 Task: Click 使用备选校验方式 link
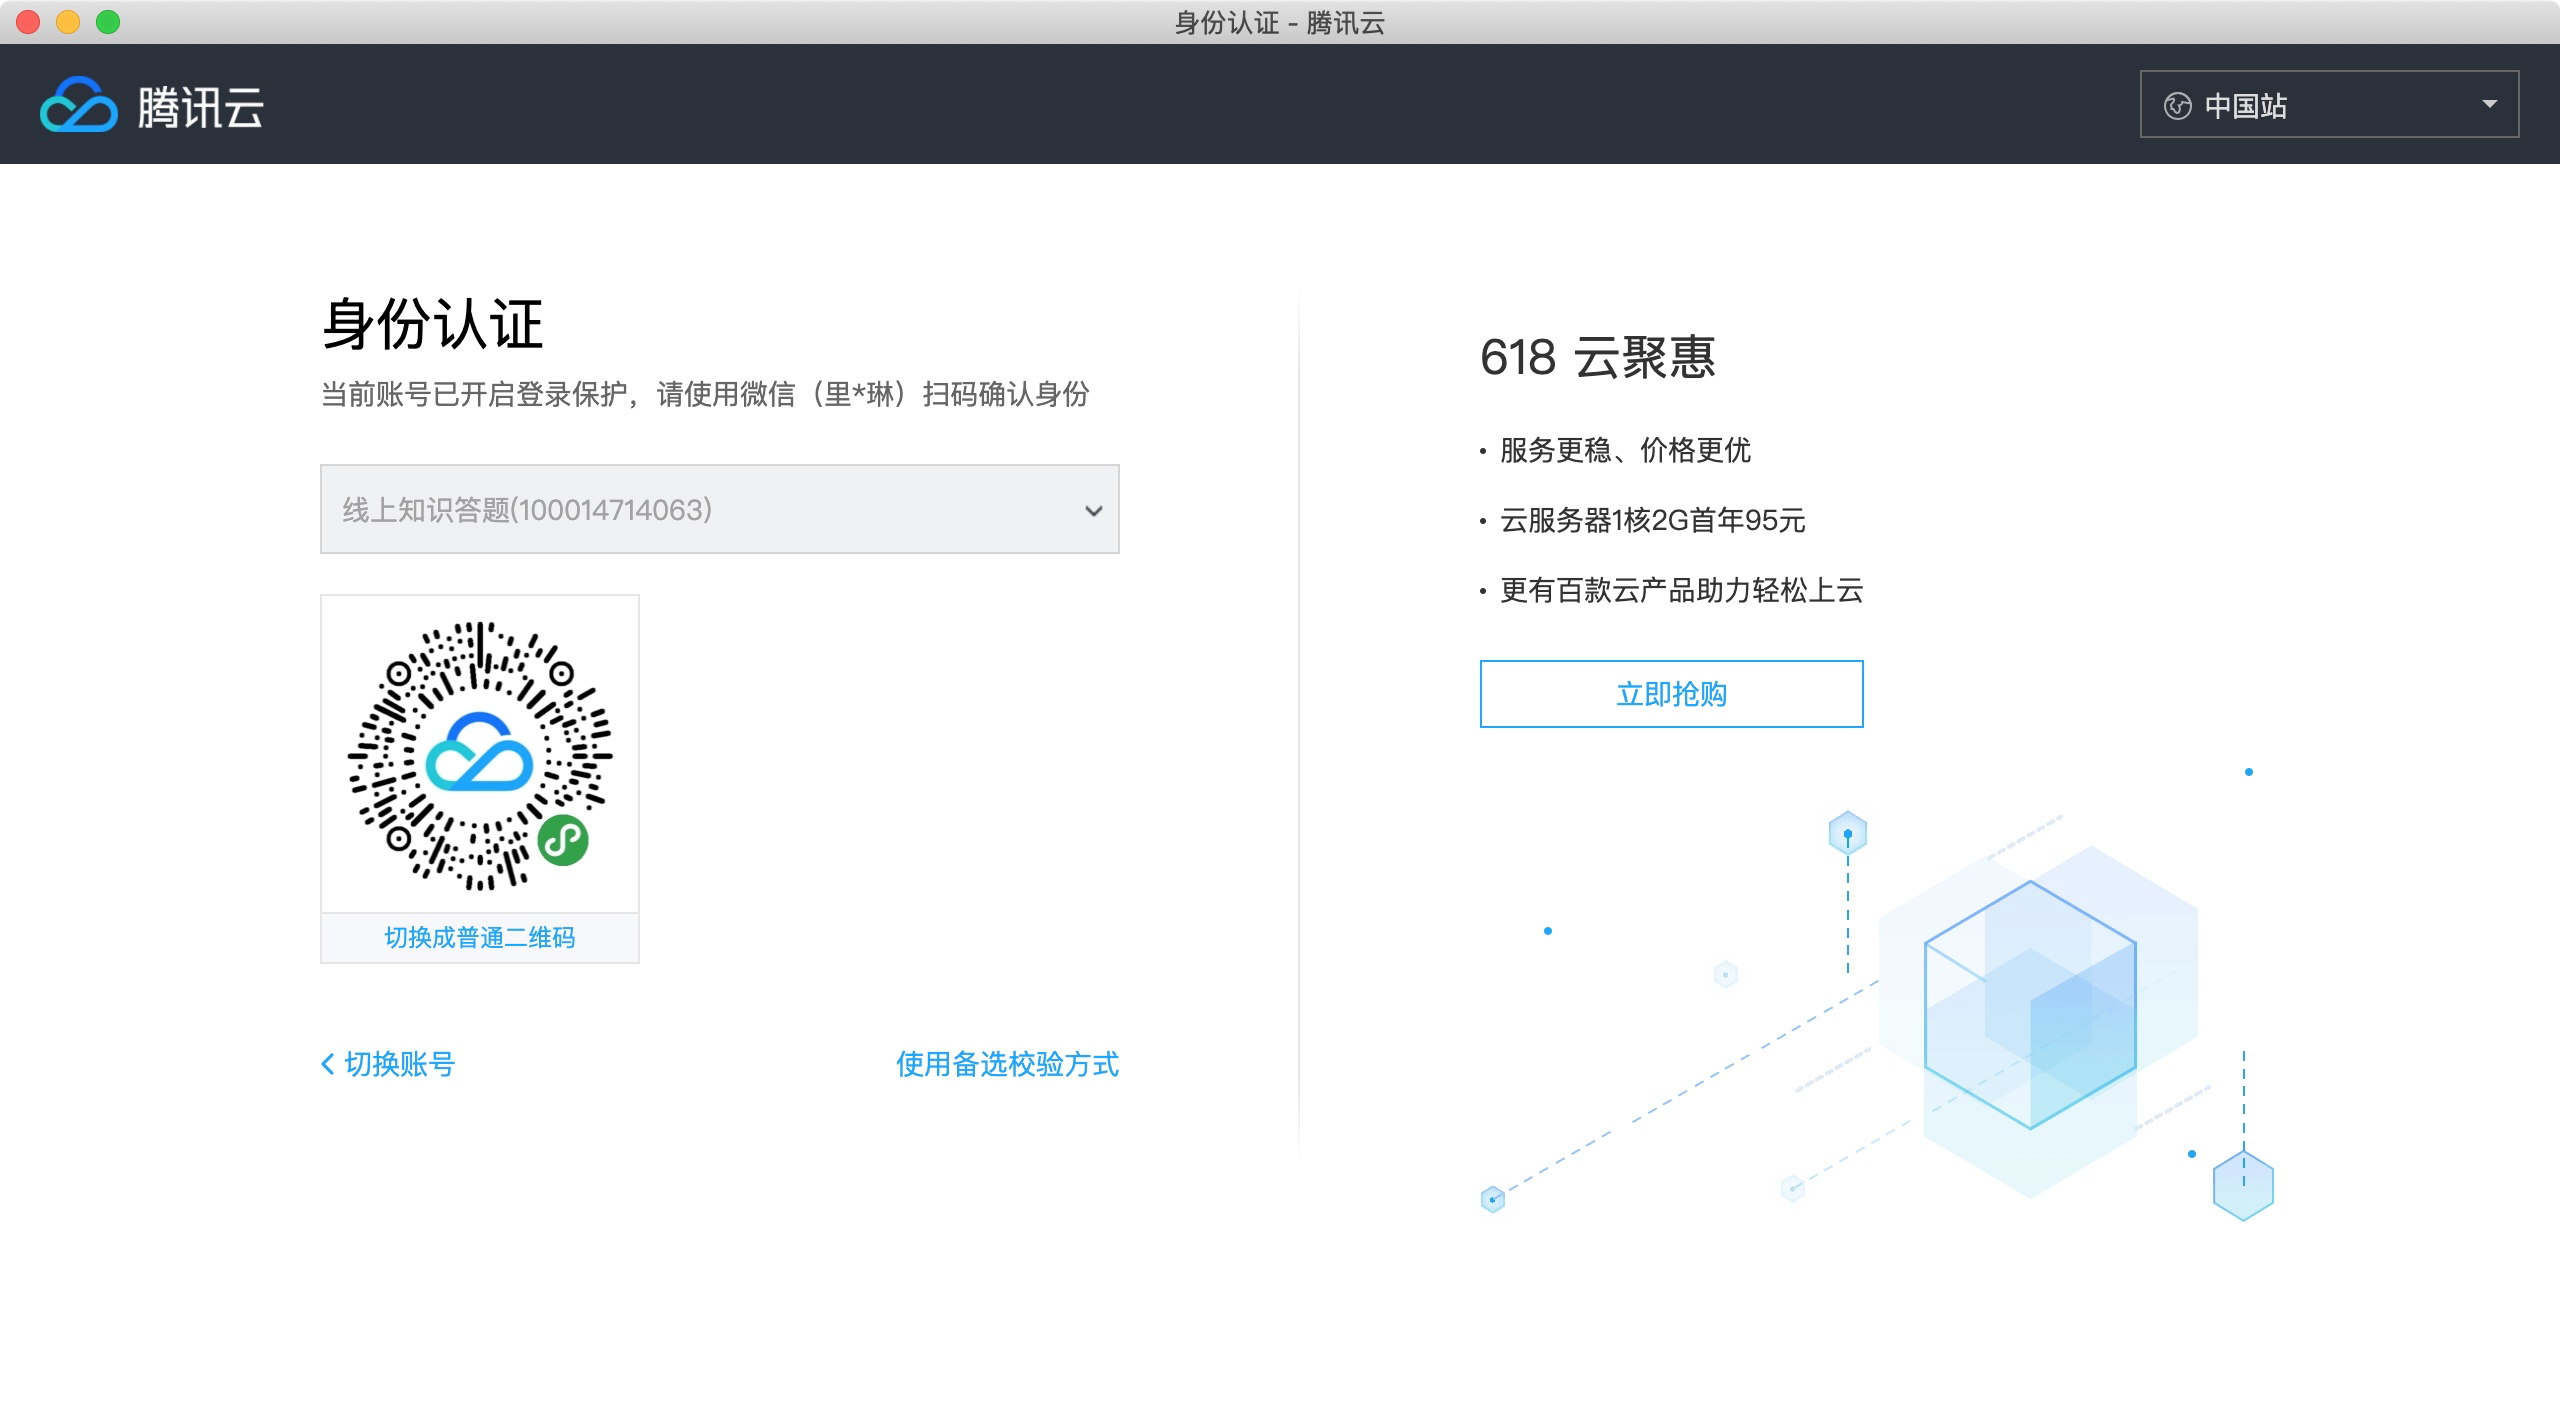[1006, 1064]
